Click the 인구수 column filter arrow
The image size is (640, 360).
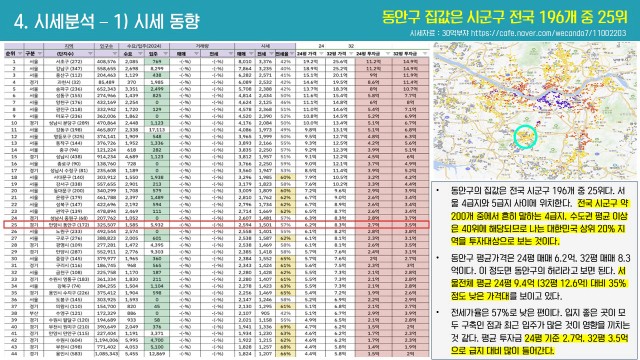(114, 54)
